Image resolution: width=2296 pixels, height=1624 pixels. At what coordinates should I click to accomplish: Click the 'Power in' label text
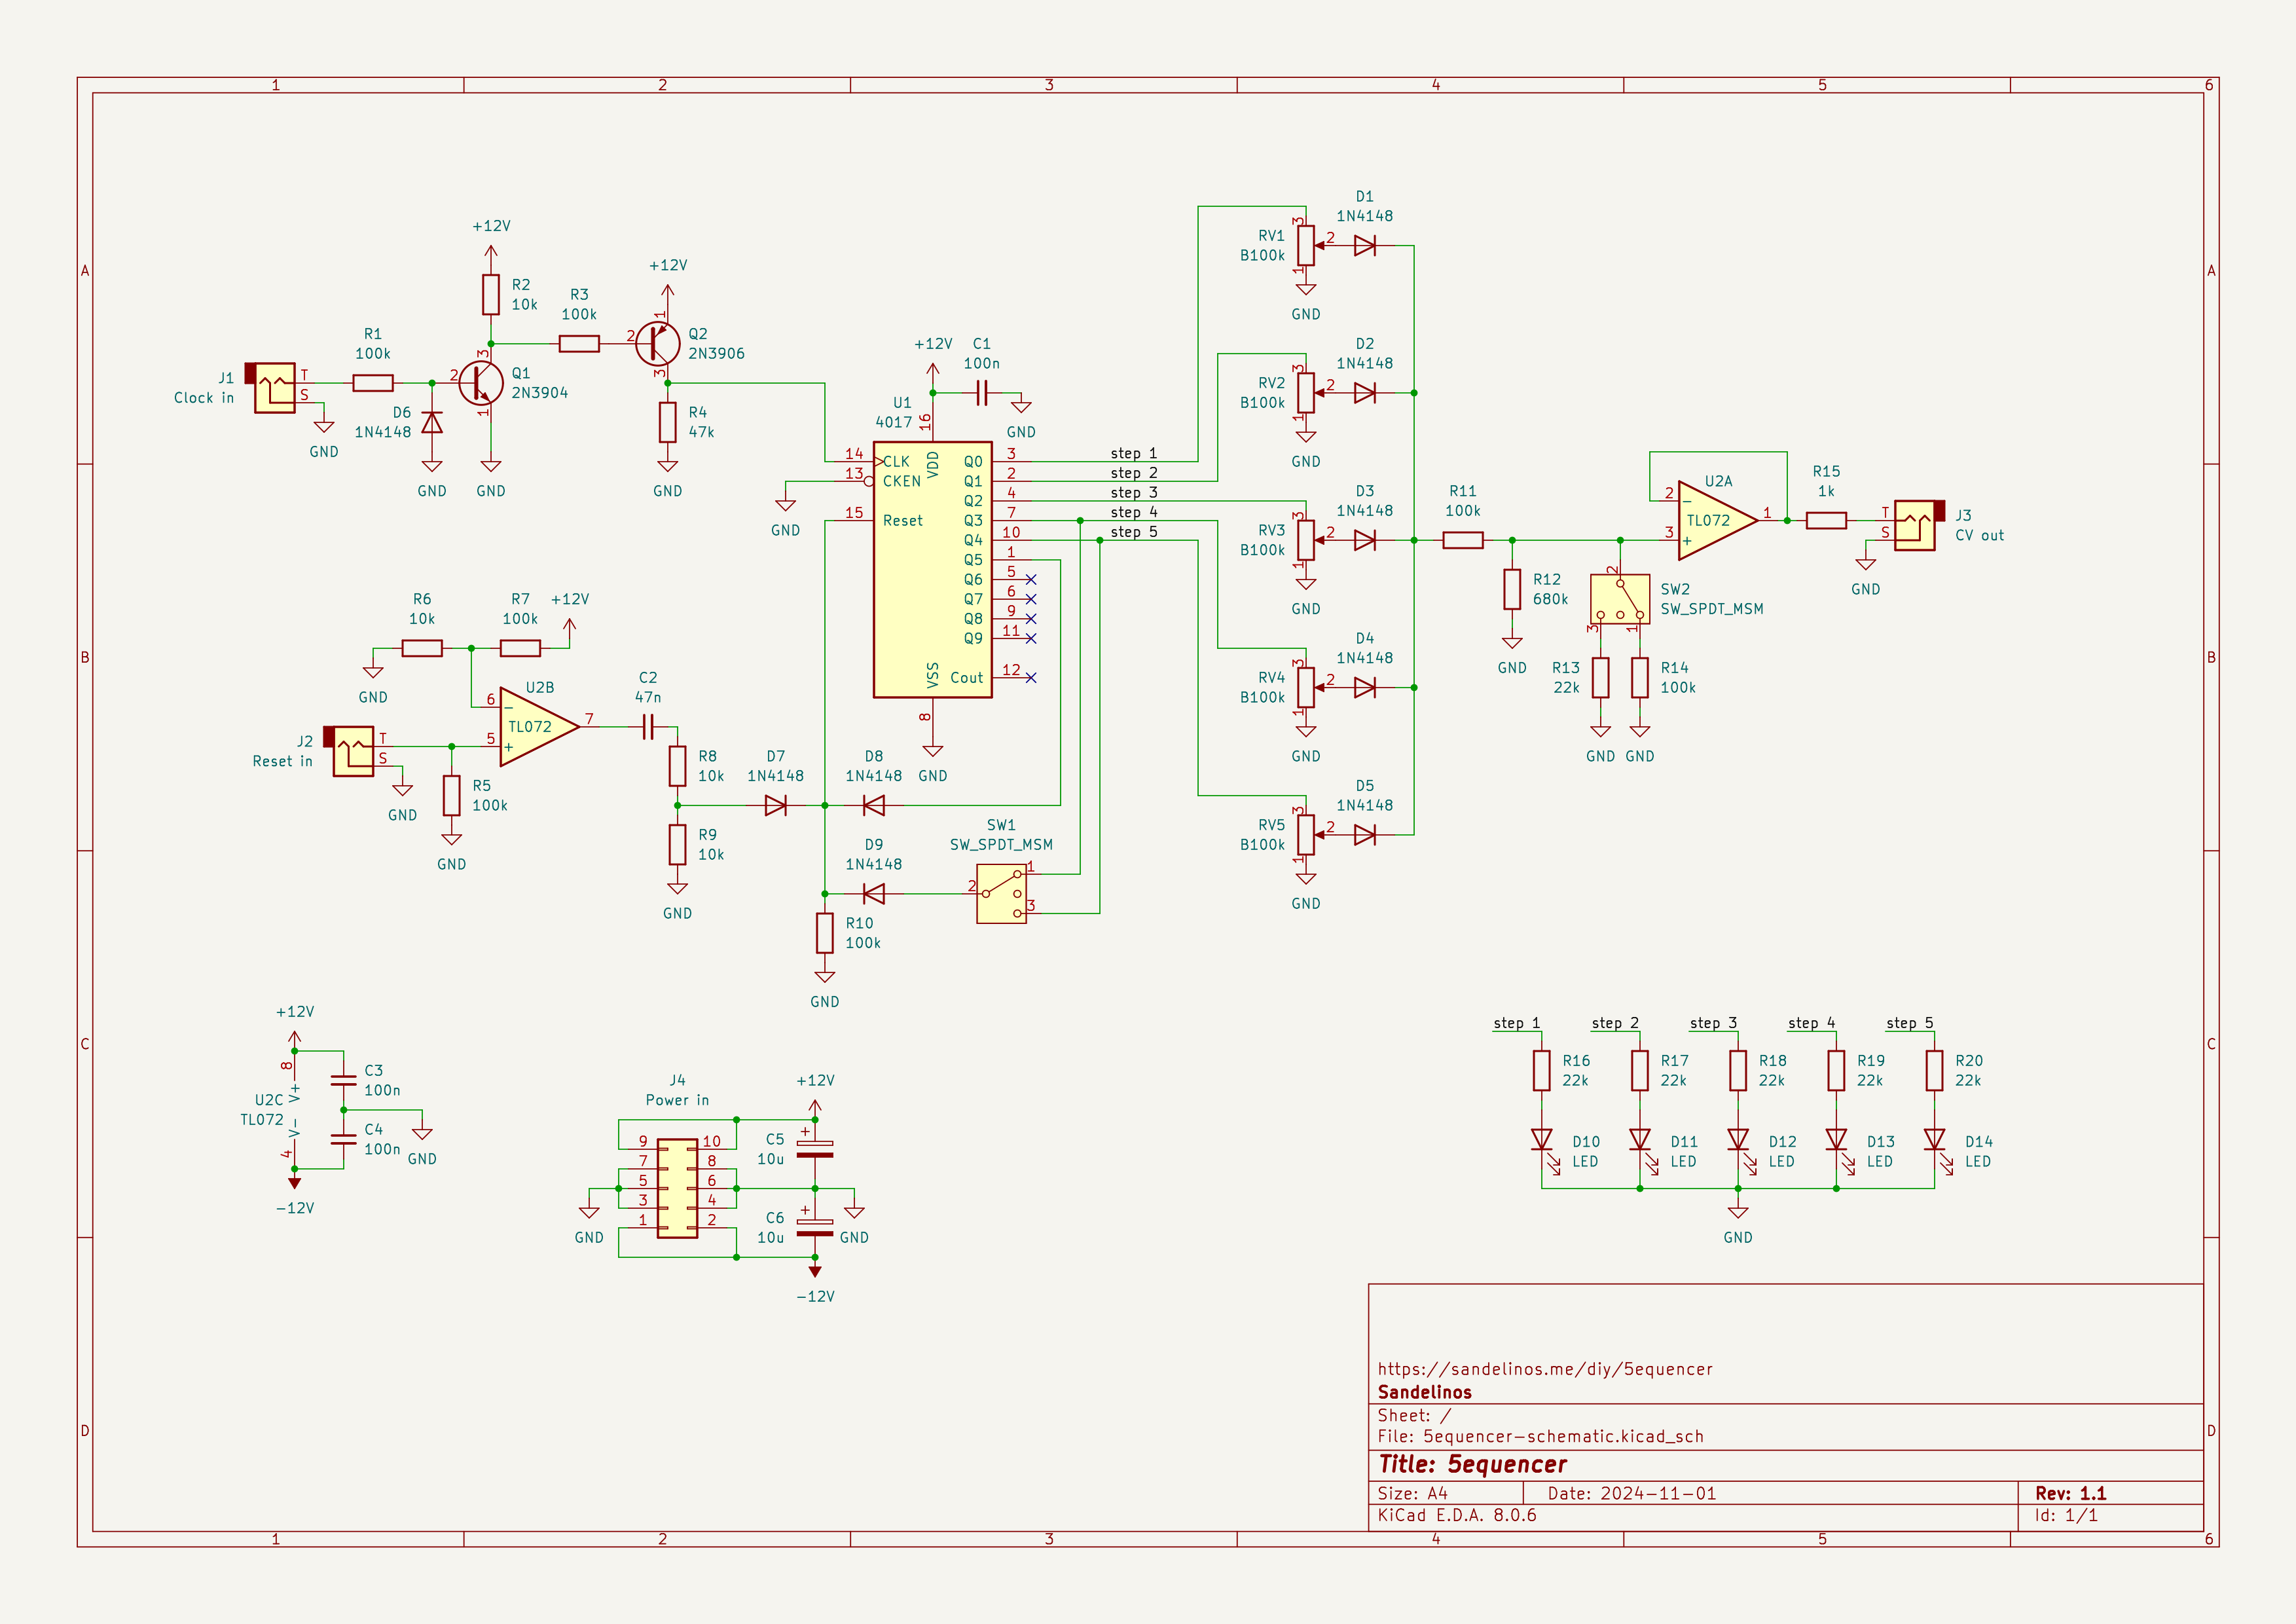(677, 1100)
